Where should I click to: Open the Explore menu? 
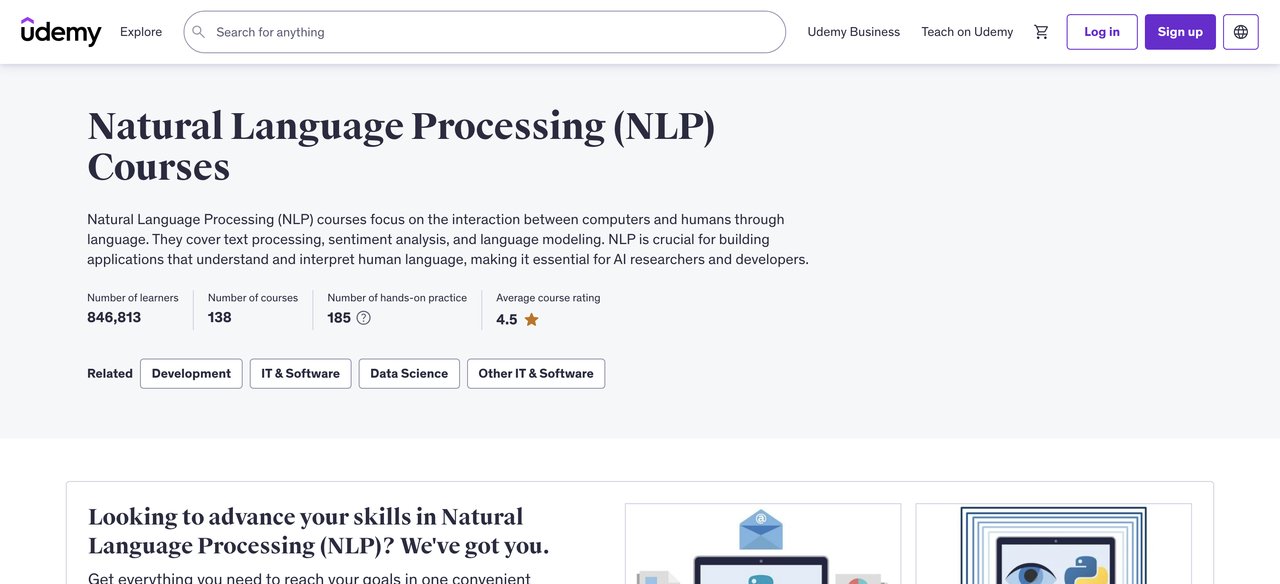pos(141,32)
